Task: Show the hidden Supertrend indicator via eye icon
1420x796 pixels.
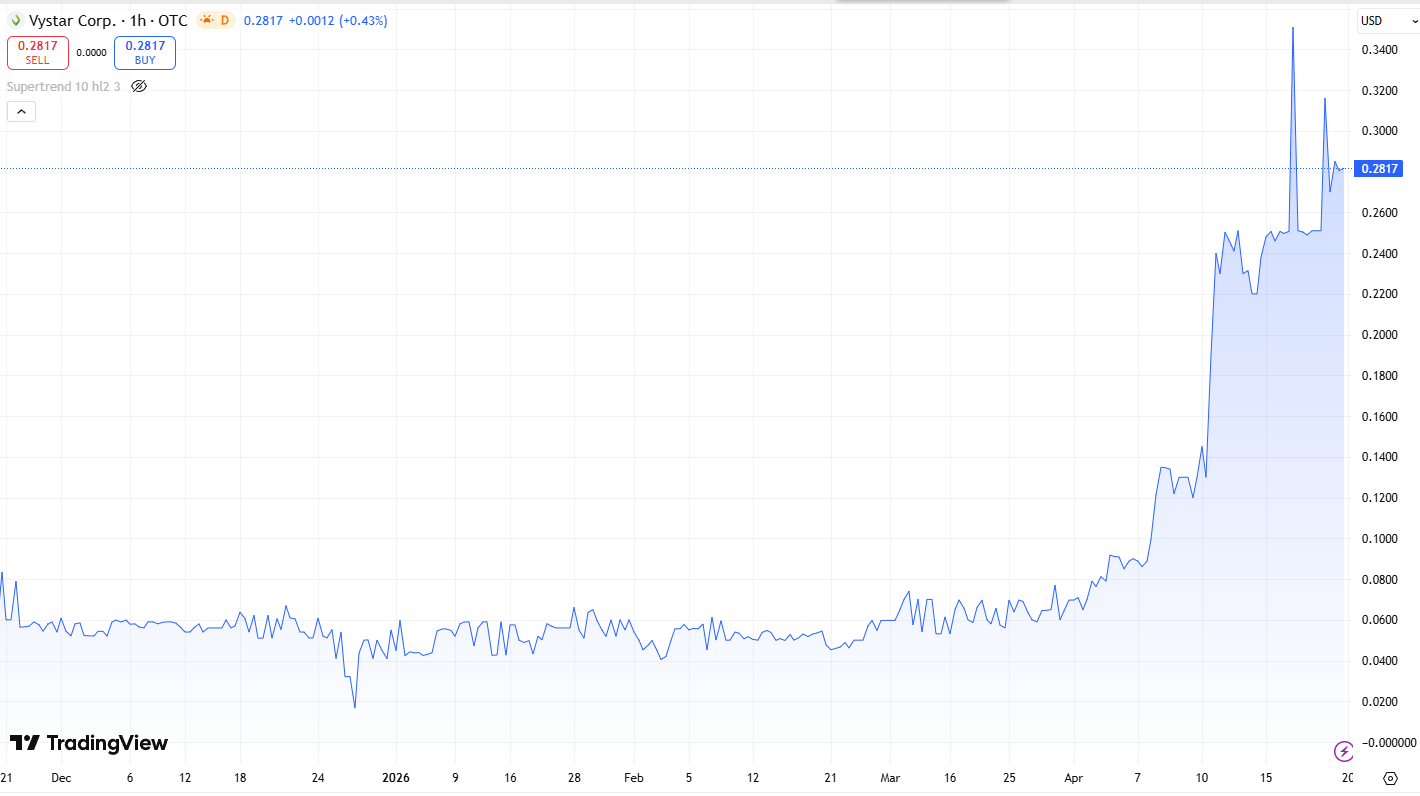Action: 139,87
